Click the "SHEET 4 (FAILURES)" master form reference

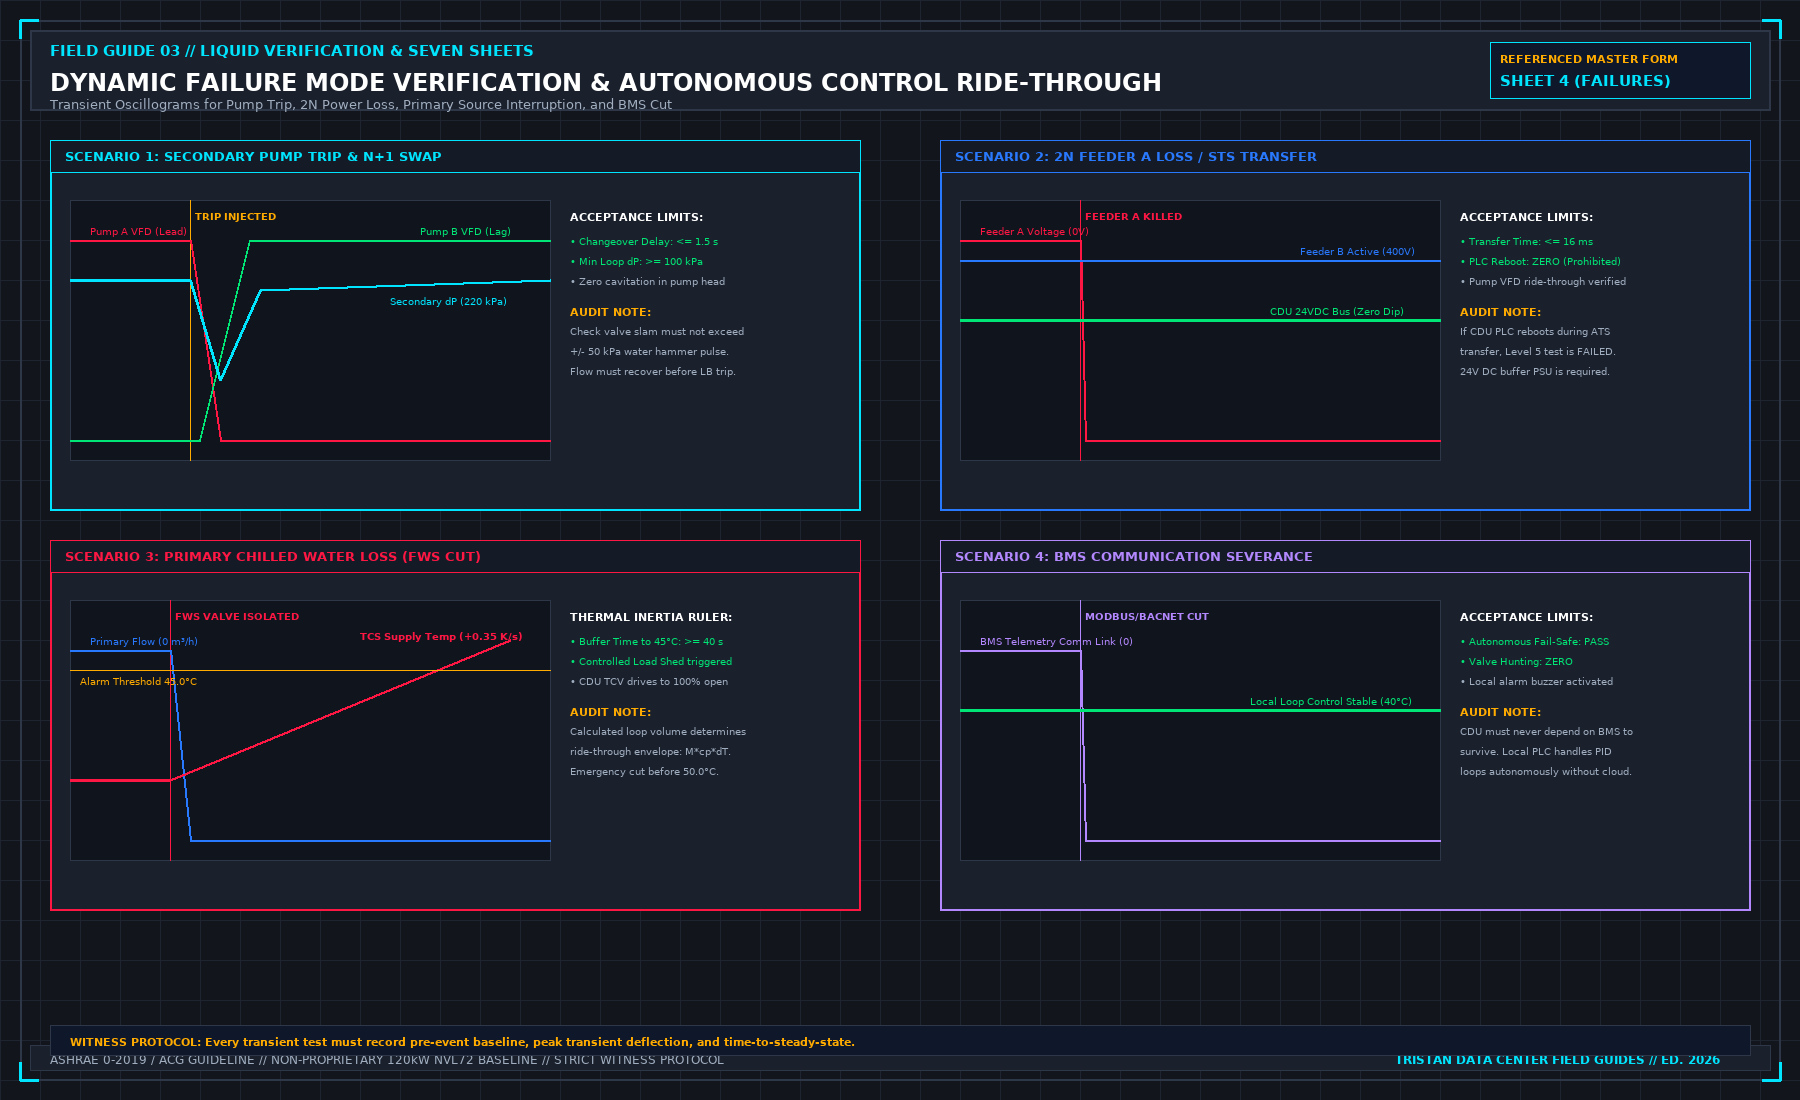coord(1585,81)
